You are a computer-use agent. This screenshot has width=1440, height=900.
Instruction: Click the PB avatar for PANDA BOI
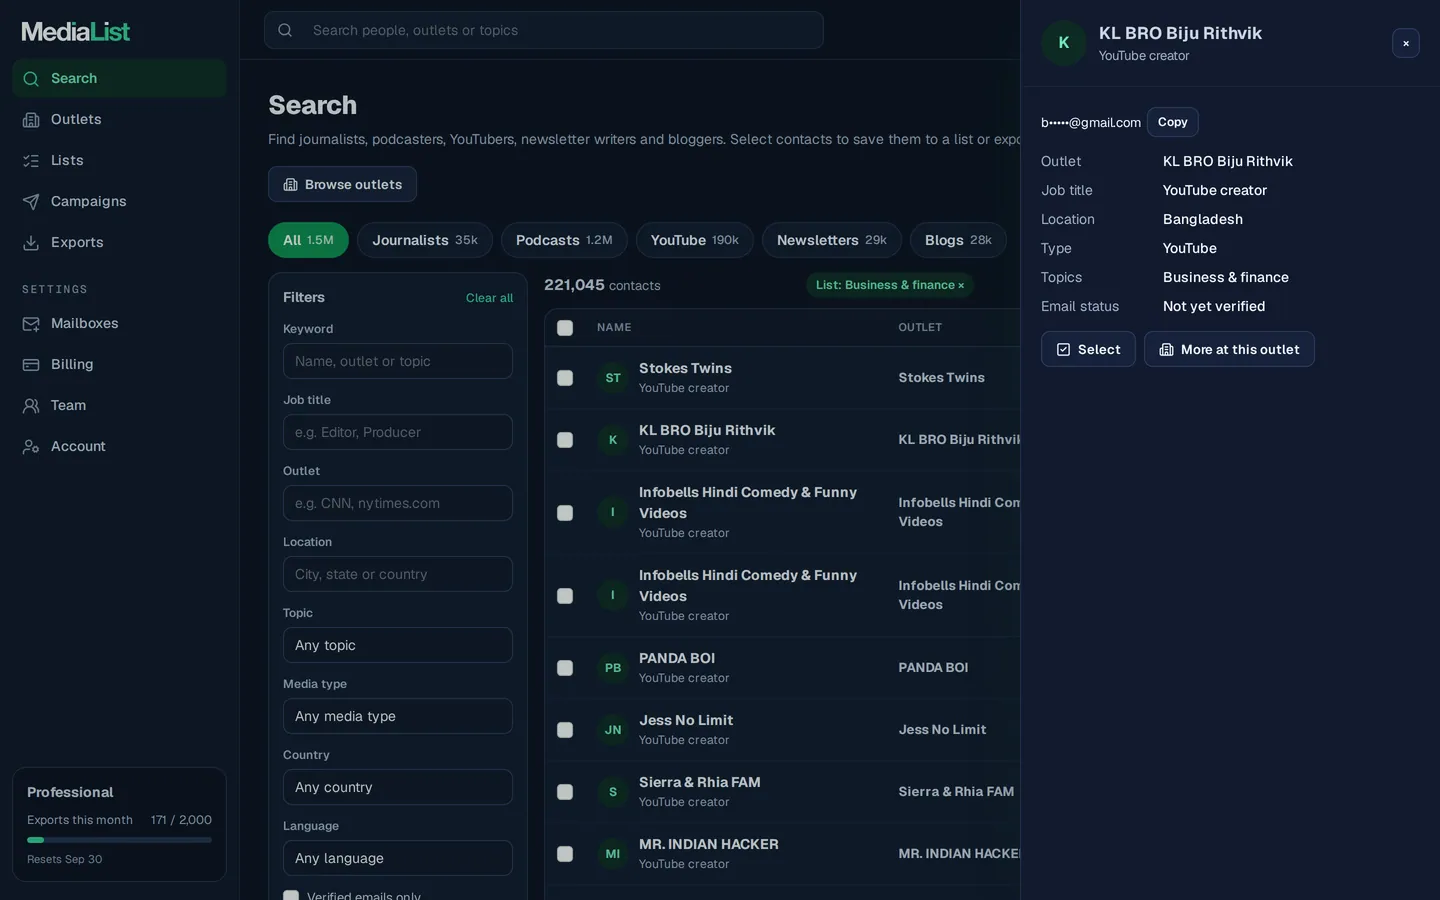pos(613,668)
